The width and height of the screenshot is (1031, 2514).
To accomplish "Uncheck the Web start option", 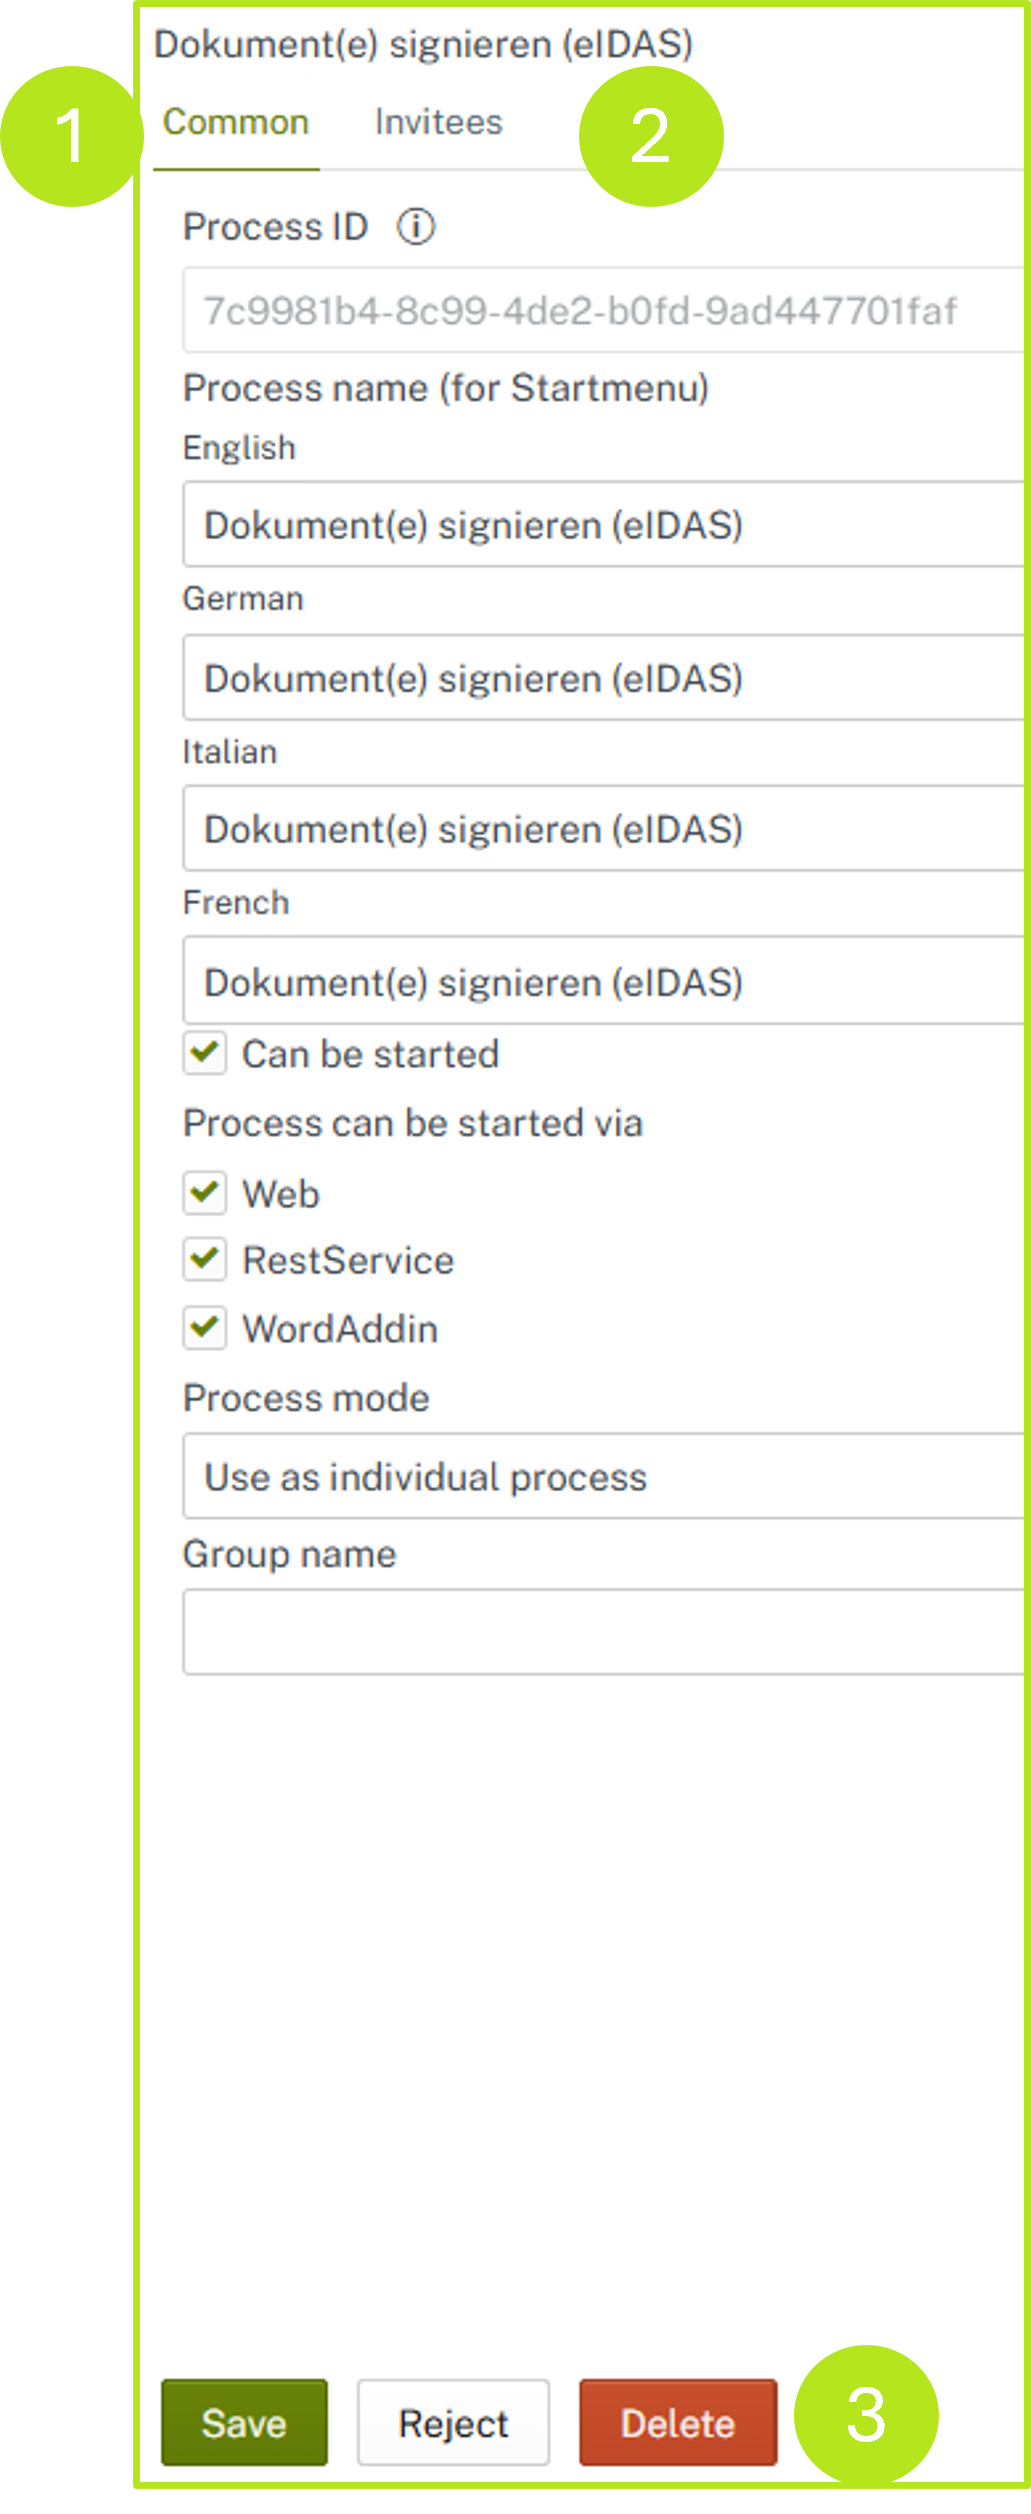I will click(205, 1193).
